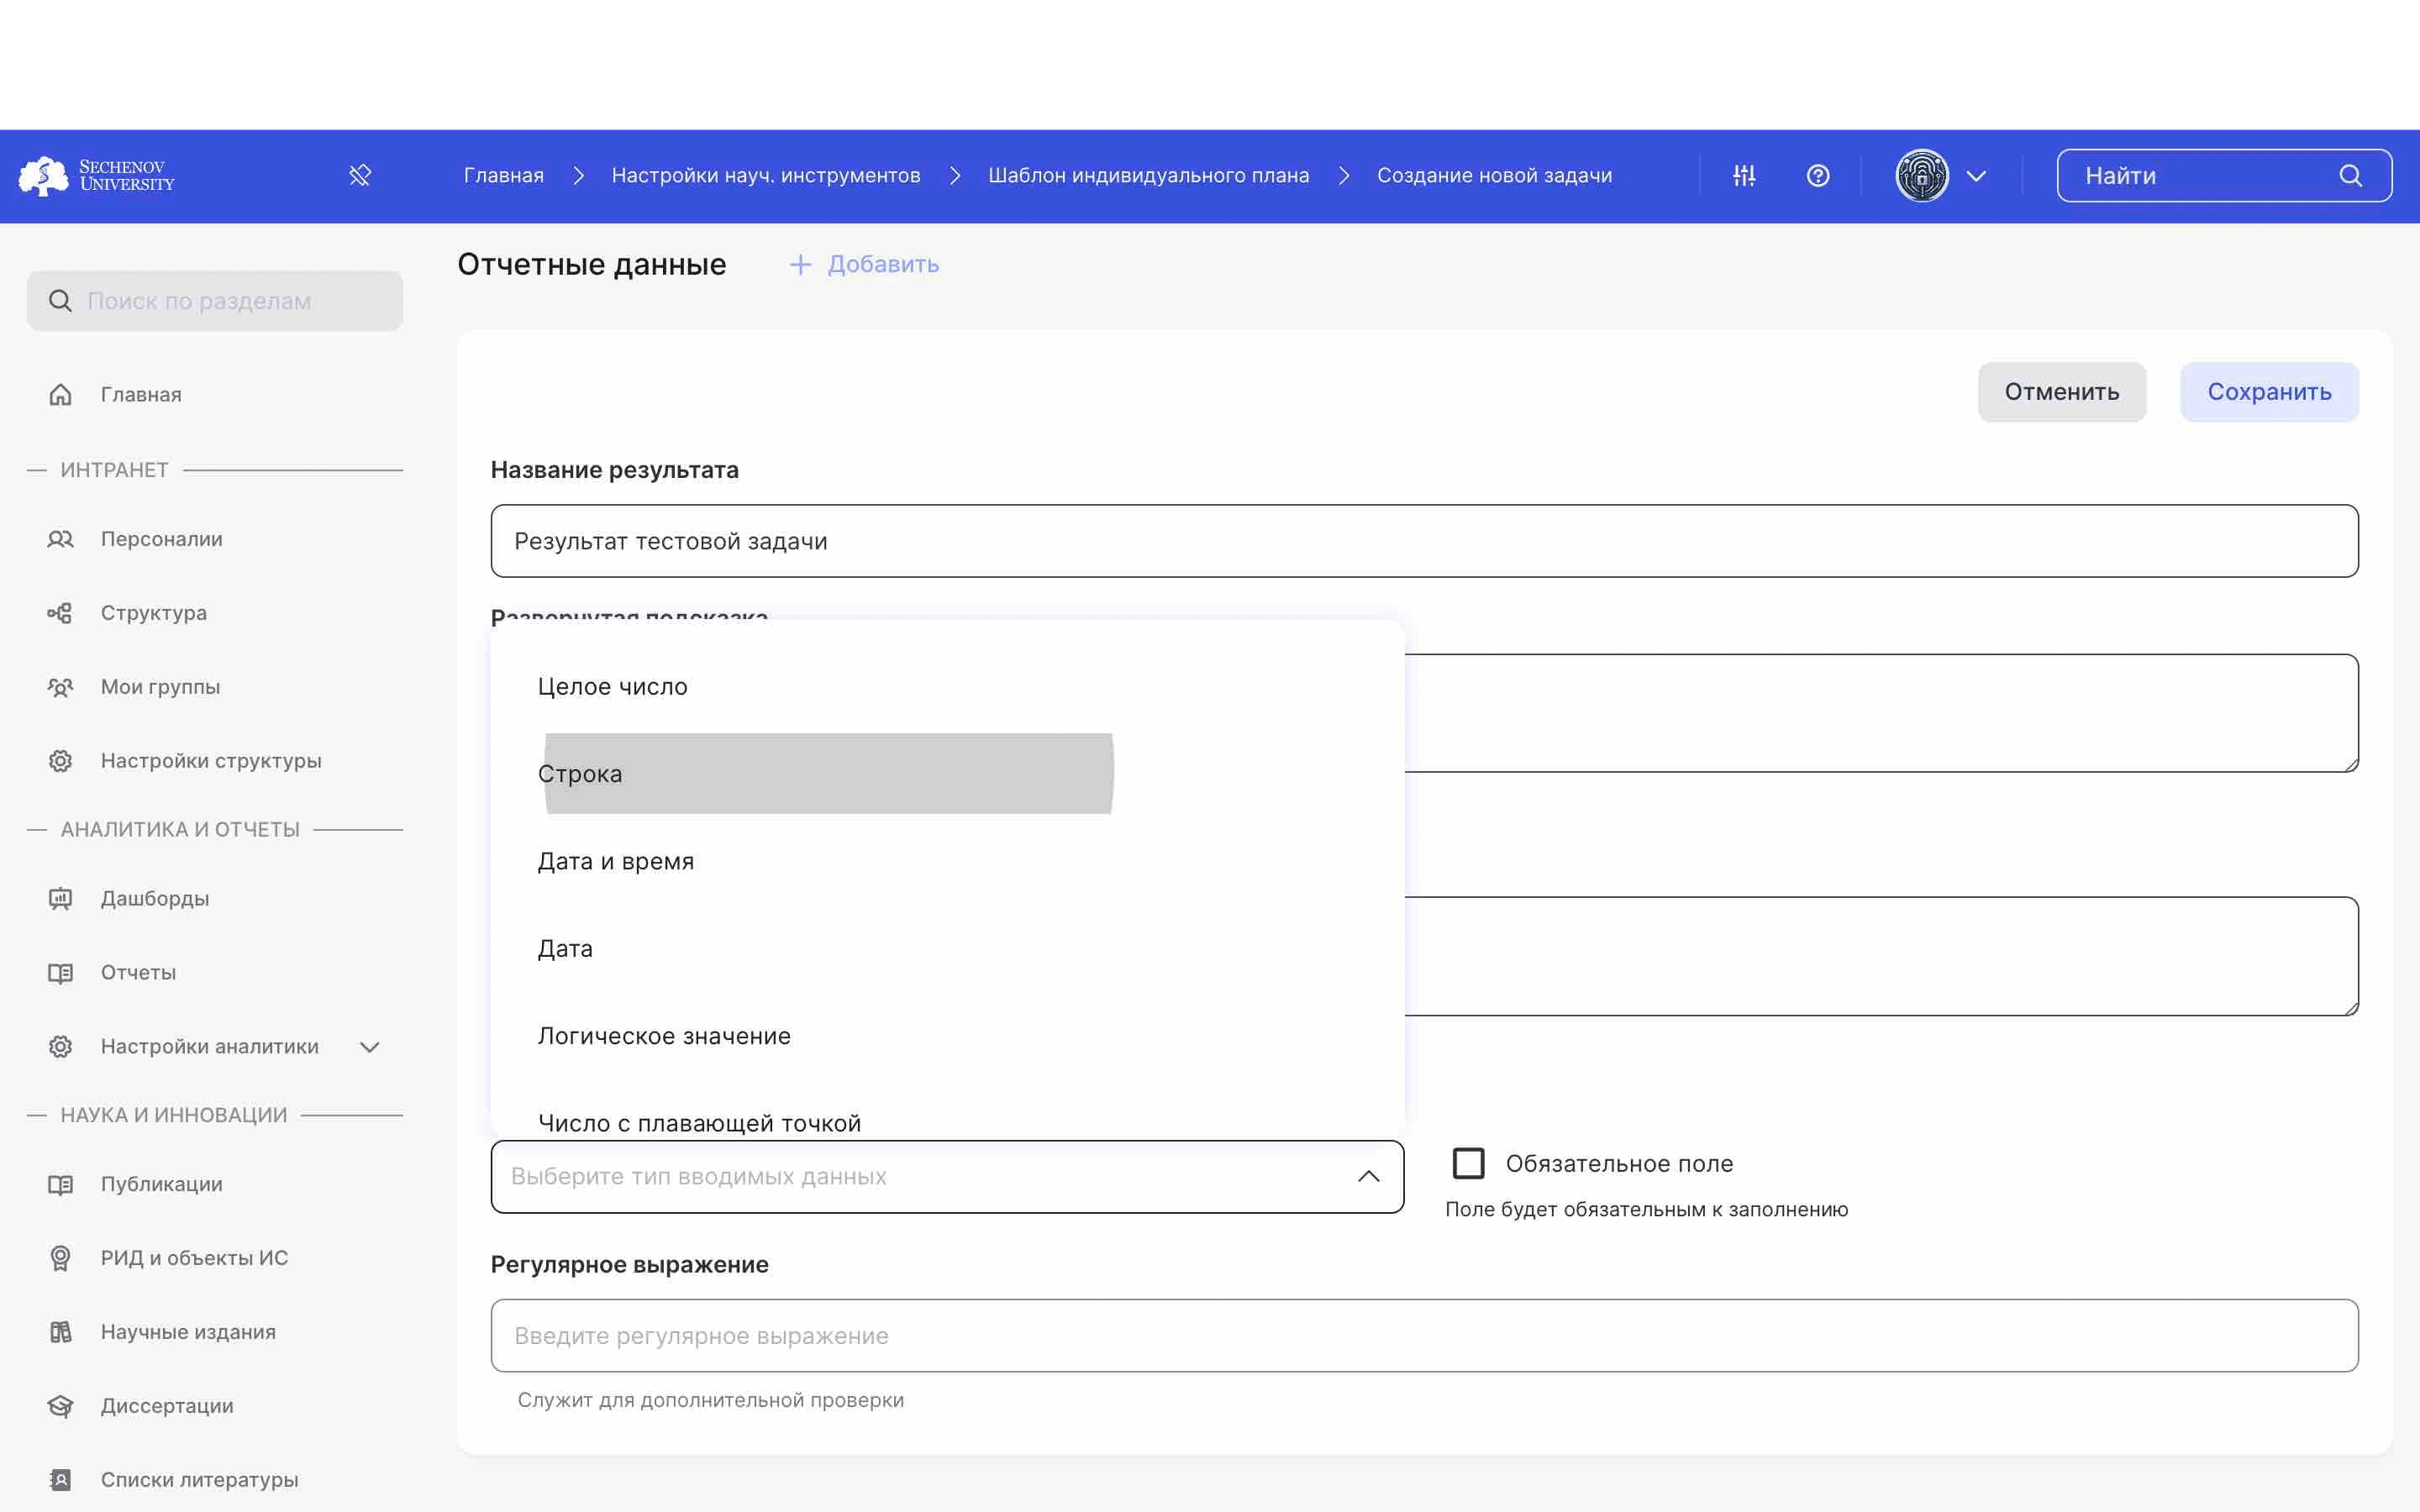
Task: Click the Отменить button
Action: [2061, 391]
